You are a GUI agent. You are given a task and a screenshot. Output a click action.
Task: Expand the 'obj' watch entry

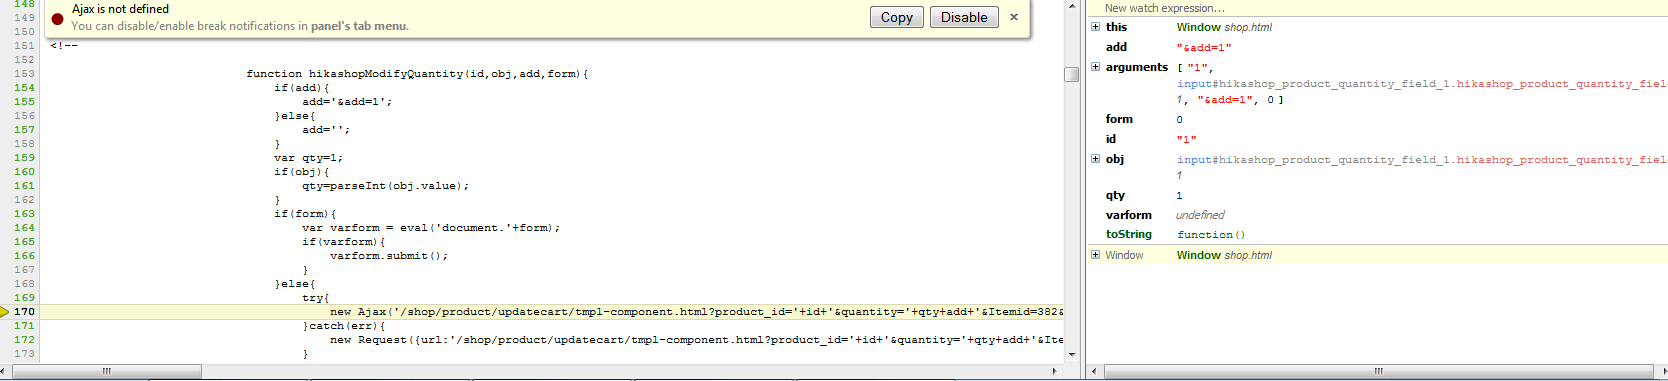[1095, 159]
